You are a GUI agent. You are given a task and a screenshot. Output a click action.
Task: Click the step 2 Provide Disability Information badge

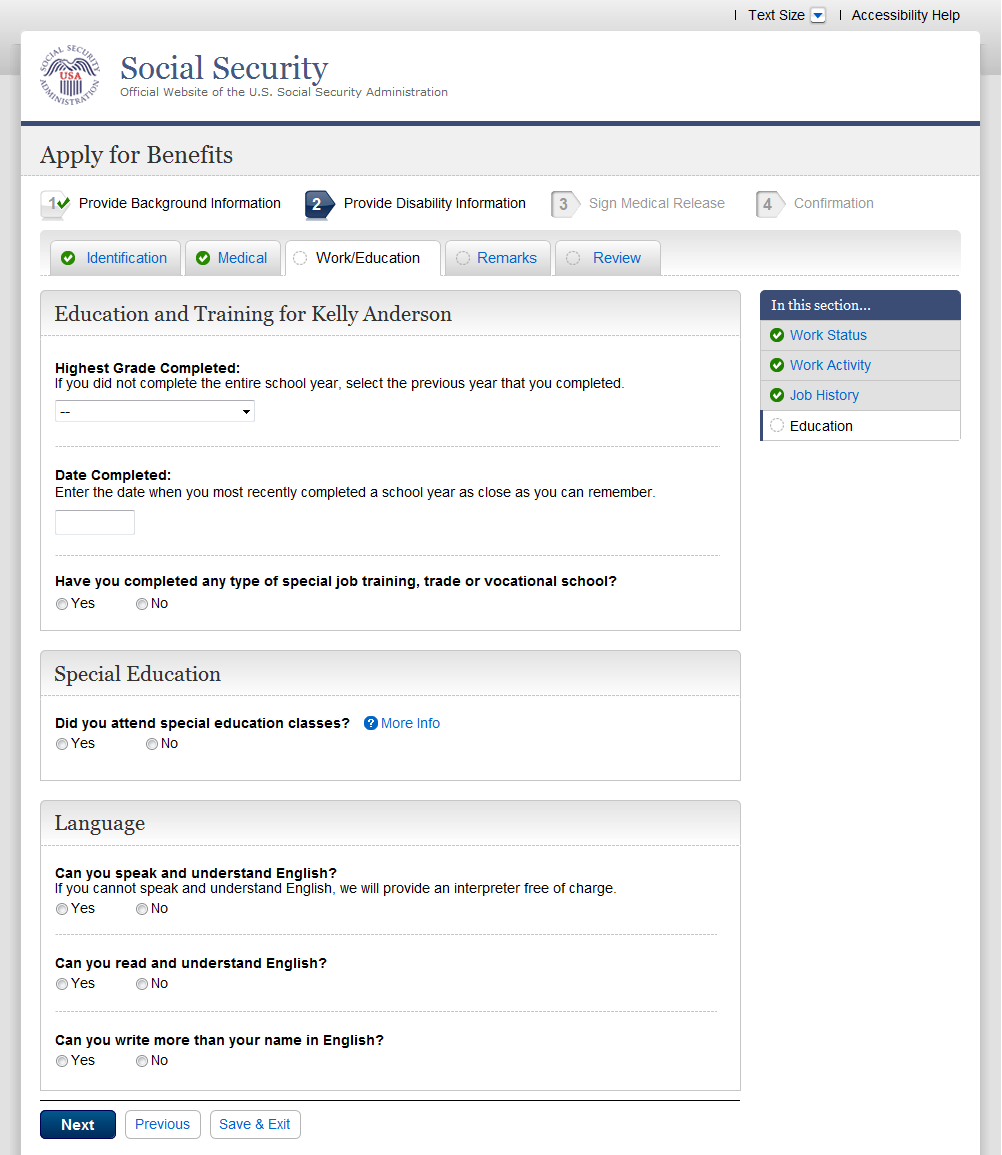(319, 204)
